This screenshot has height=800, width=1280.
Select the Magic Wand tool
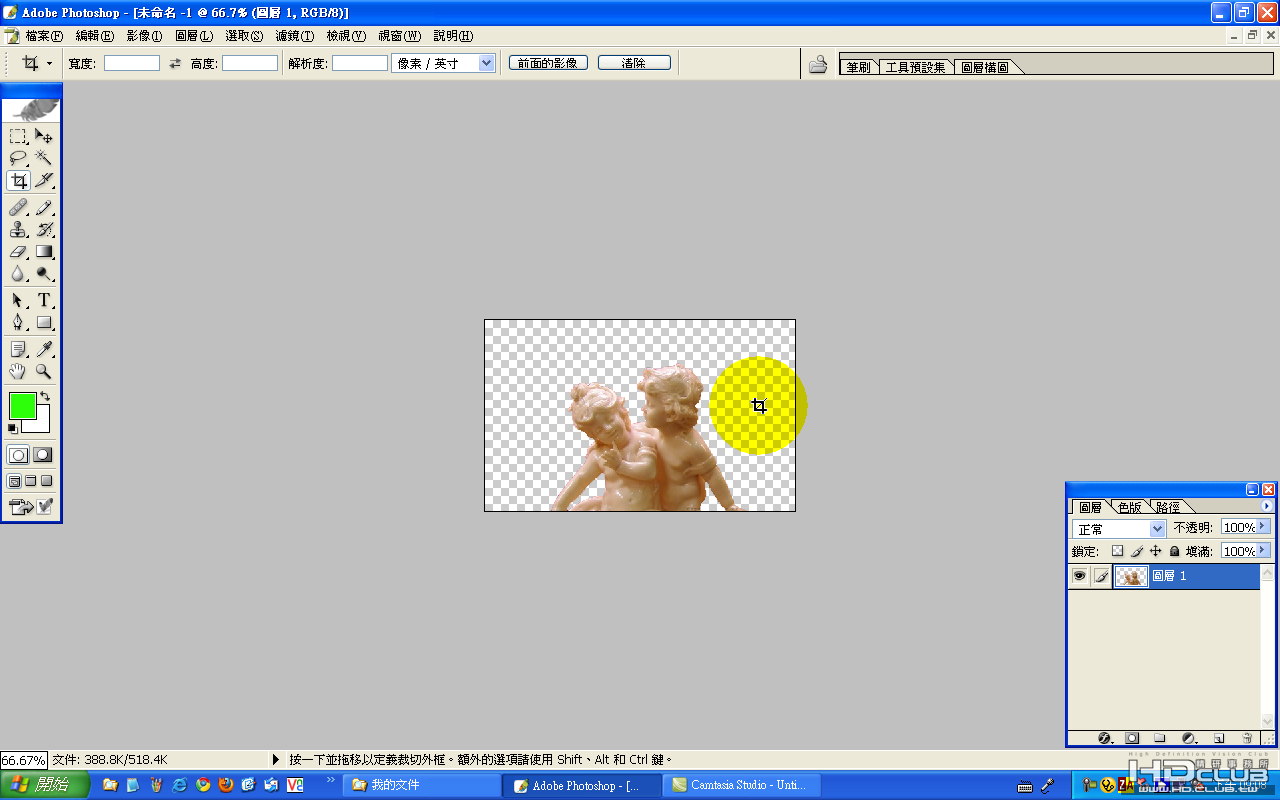pyautogui.click(x=44, y=158)
